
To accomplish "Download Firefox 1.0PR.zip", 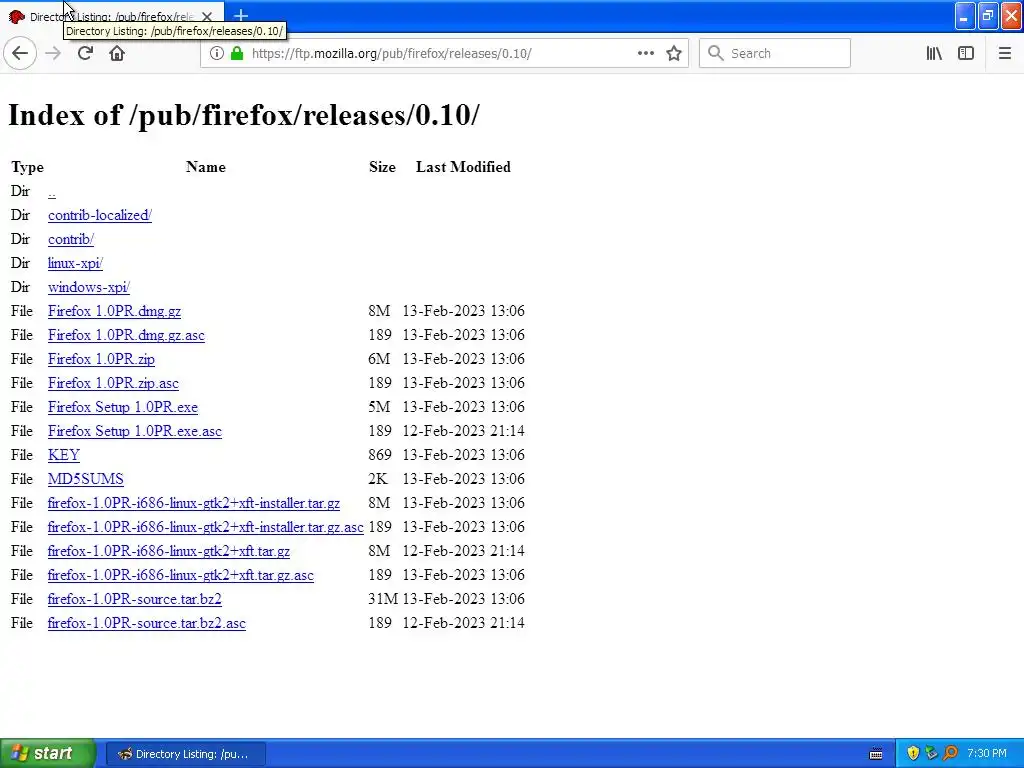I will (101, 359).
